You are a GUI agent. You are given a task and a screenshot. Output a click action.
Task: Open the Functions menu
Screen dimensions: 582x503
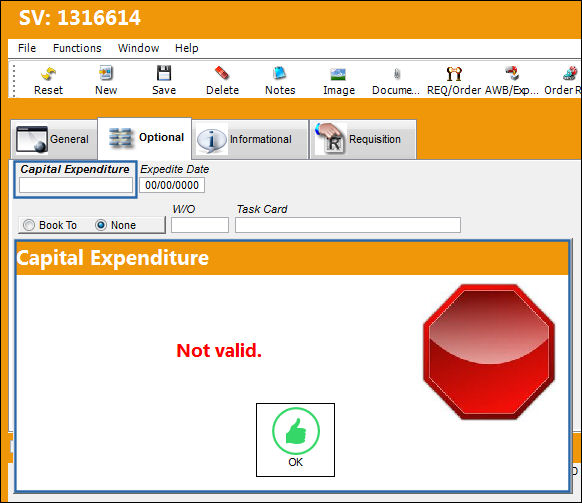click(77, 48)
